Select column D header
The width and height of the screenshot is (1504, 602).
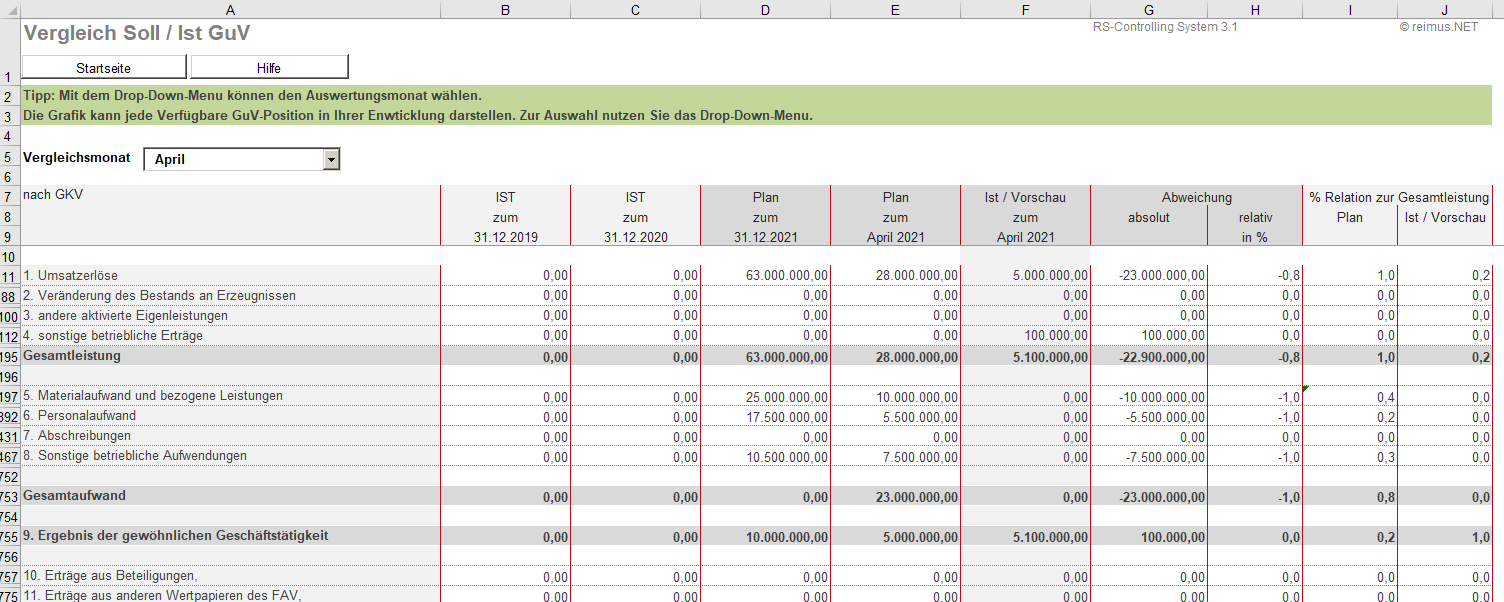point(765,10)
